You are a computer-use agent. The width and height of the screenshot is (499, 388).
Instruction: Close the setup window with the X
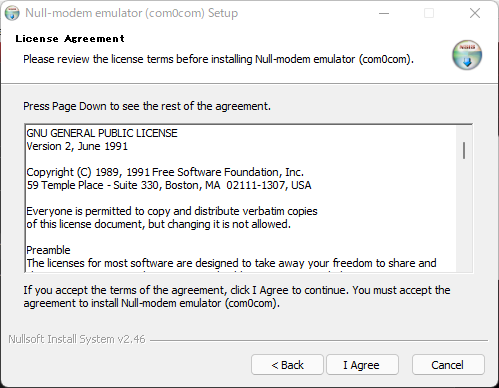coord(475,13)
